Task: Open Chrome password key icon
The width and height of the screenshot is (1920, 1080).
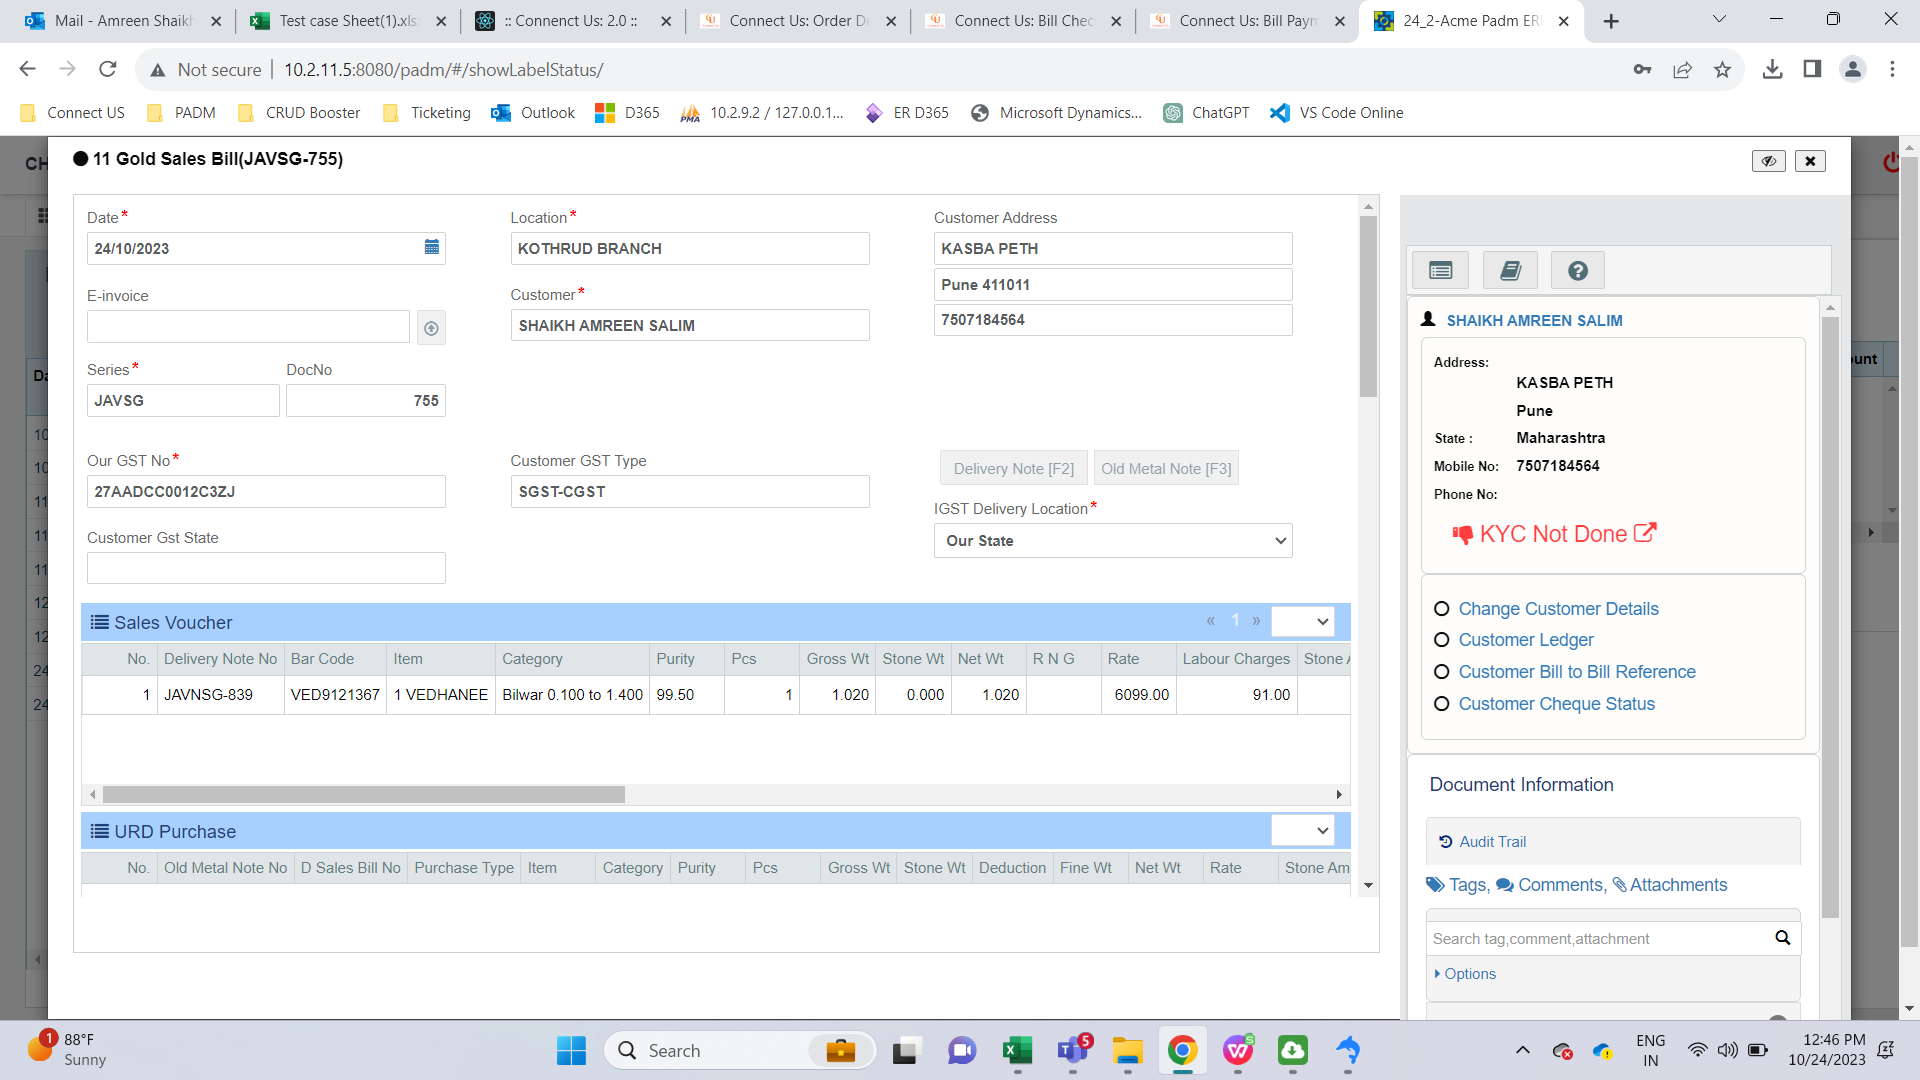Action: (1642, 69)
